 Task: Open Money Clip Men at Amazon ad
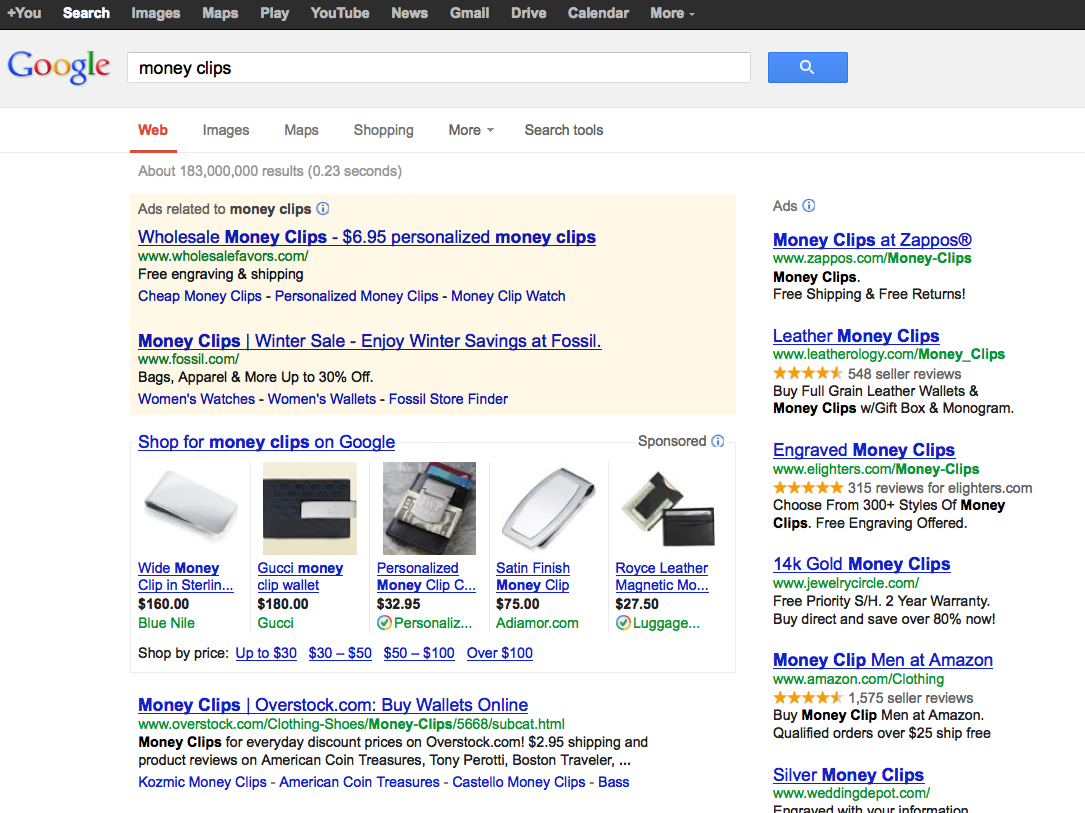click(882, 660)
